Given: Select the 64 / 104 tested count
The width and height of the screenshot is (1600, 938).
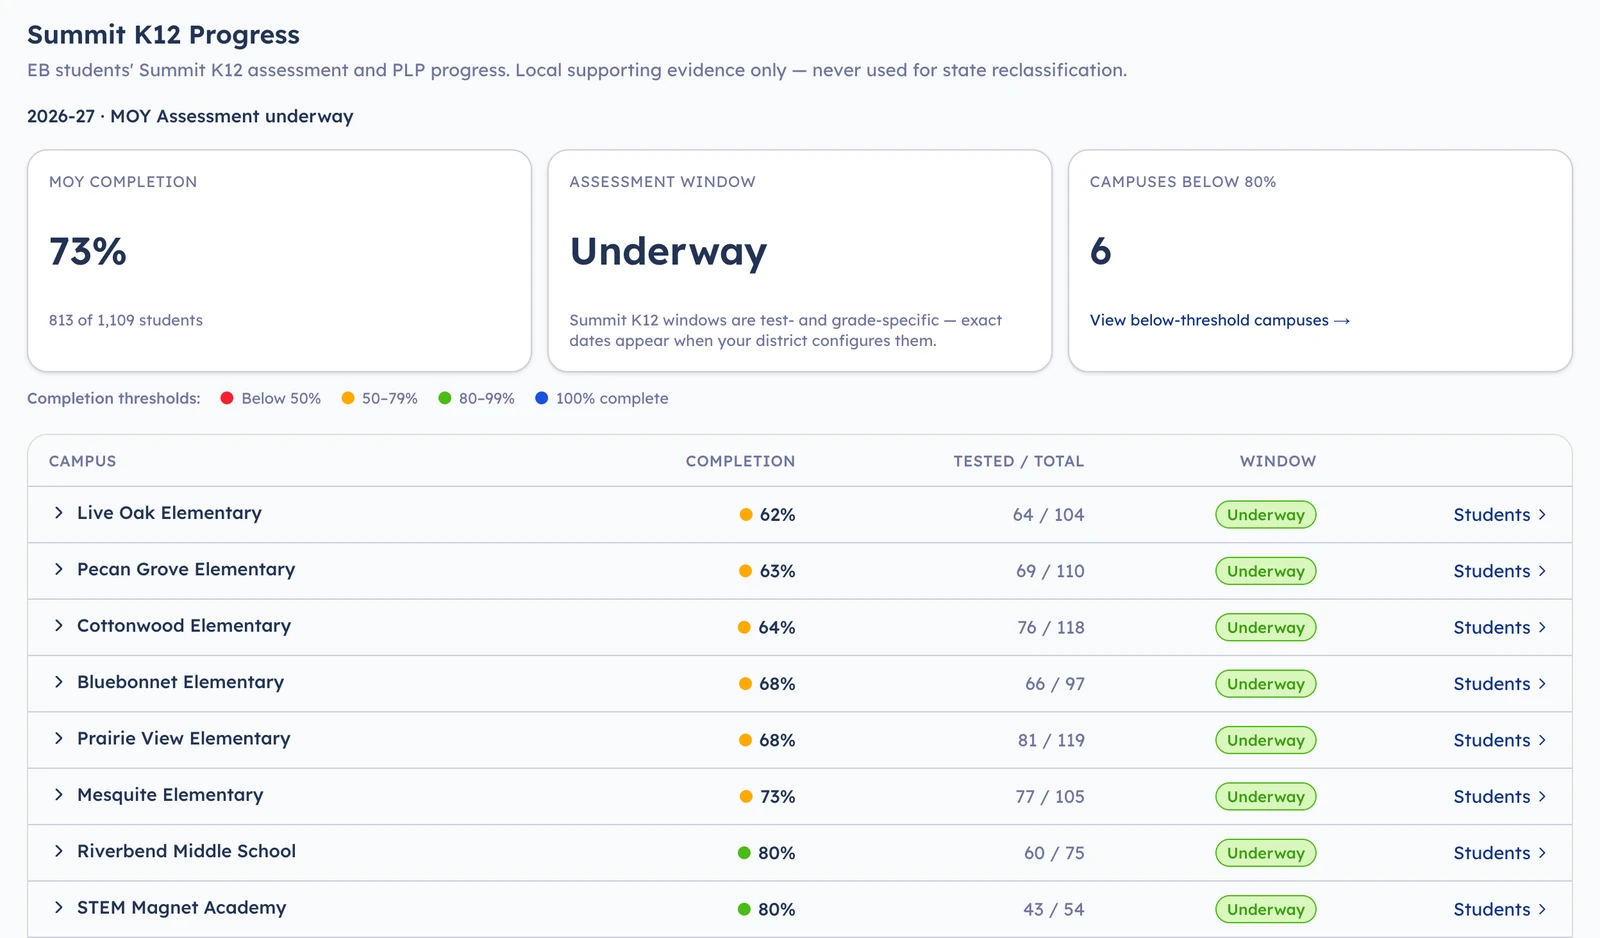Looking at the screenshot, I should coord(1048,515).
